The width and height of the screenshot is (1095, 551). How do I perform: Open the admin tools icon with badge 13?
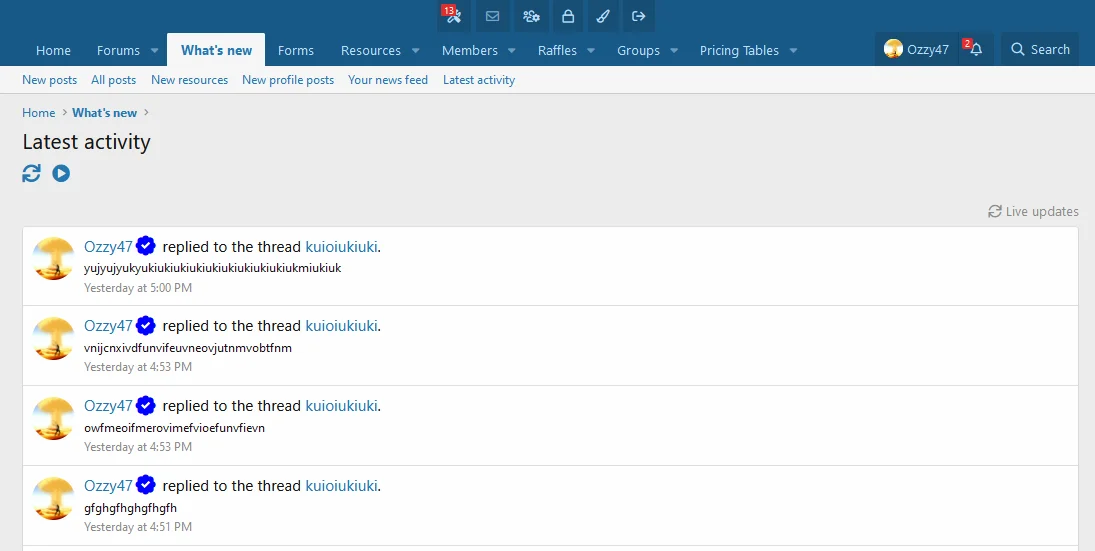point(453,16)
